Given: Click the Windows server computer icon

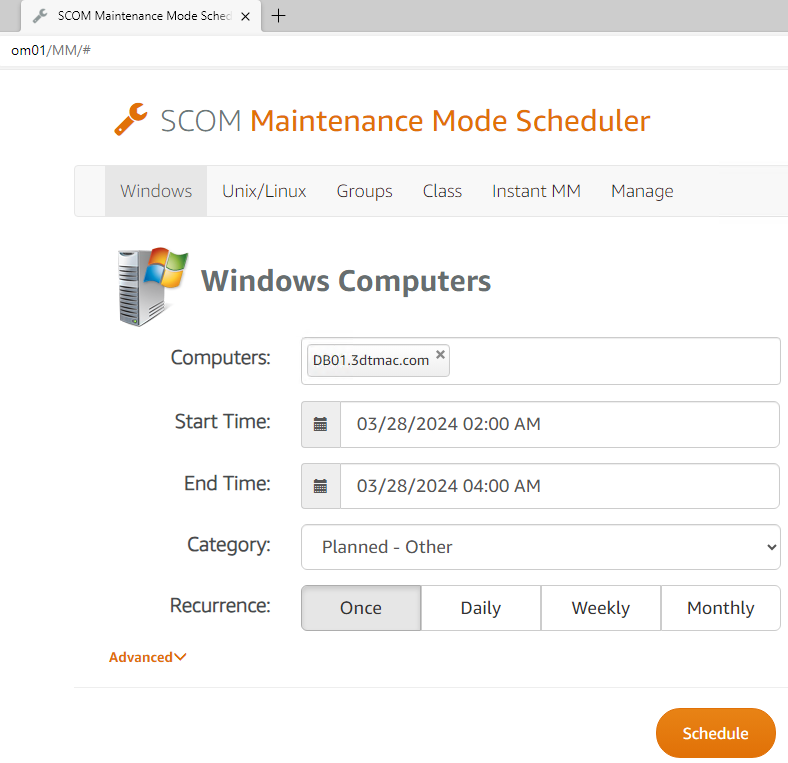Looking at the screenshot, I should click(153, 287).
